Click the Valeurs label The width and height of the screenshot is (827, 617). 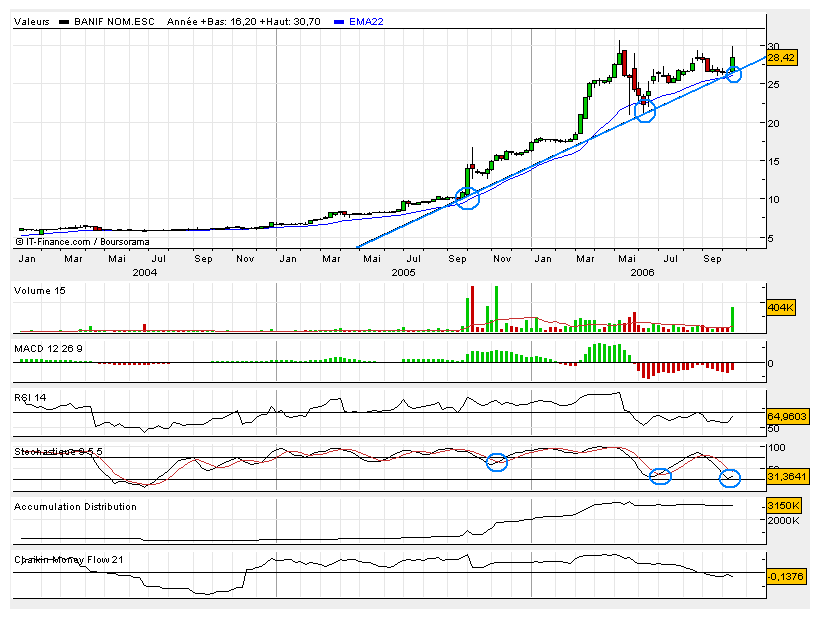pos(32,22)
